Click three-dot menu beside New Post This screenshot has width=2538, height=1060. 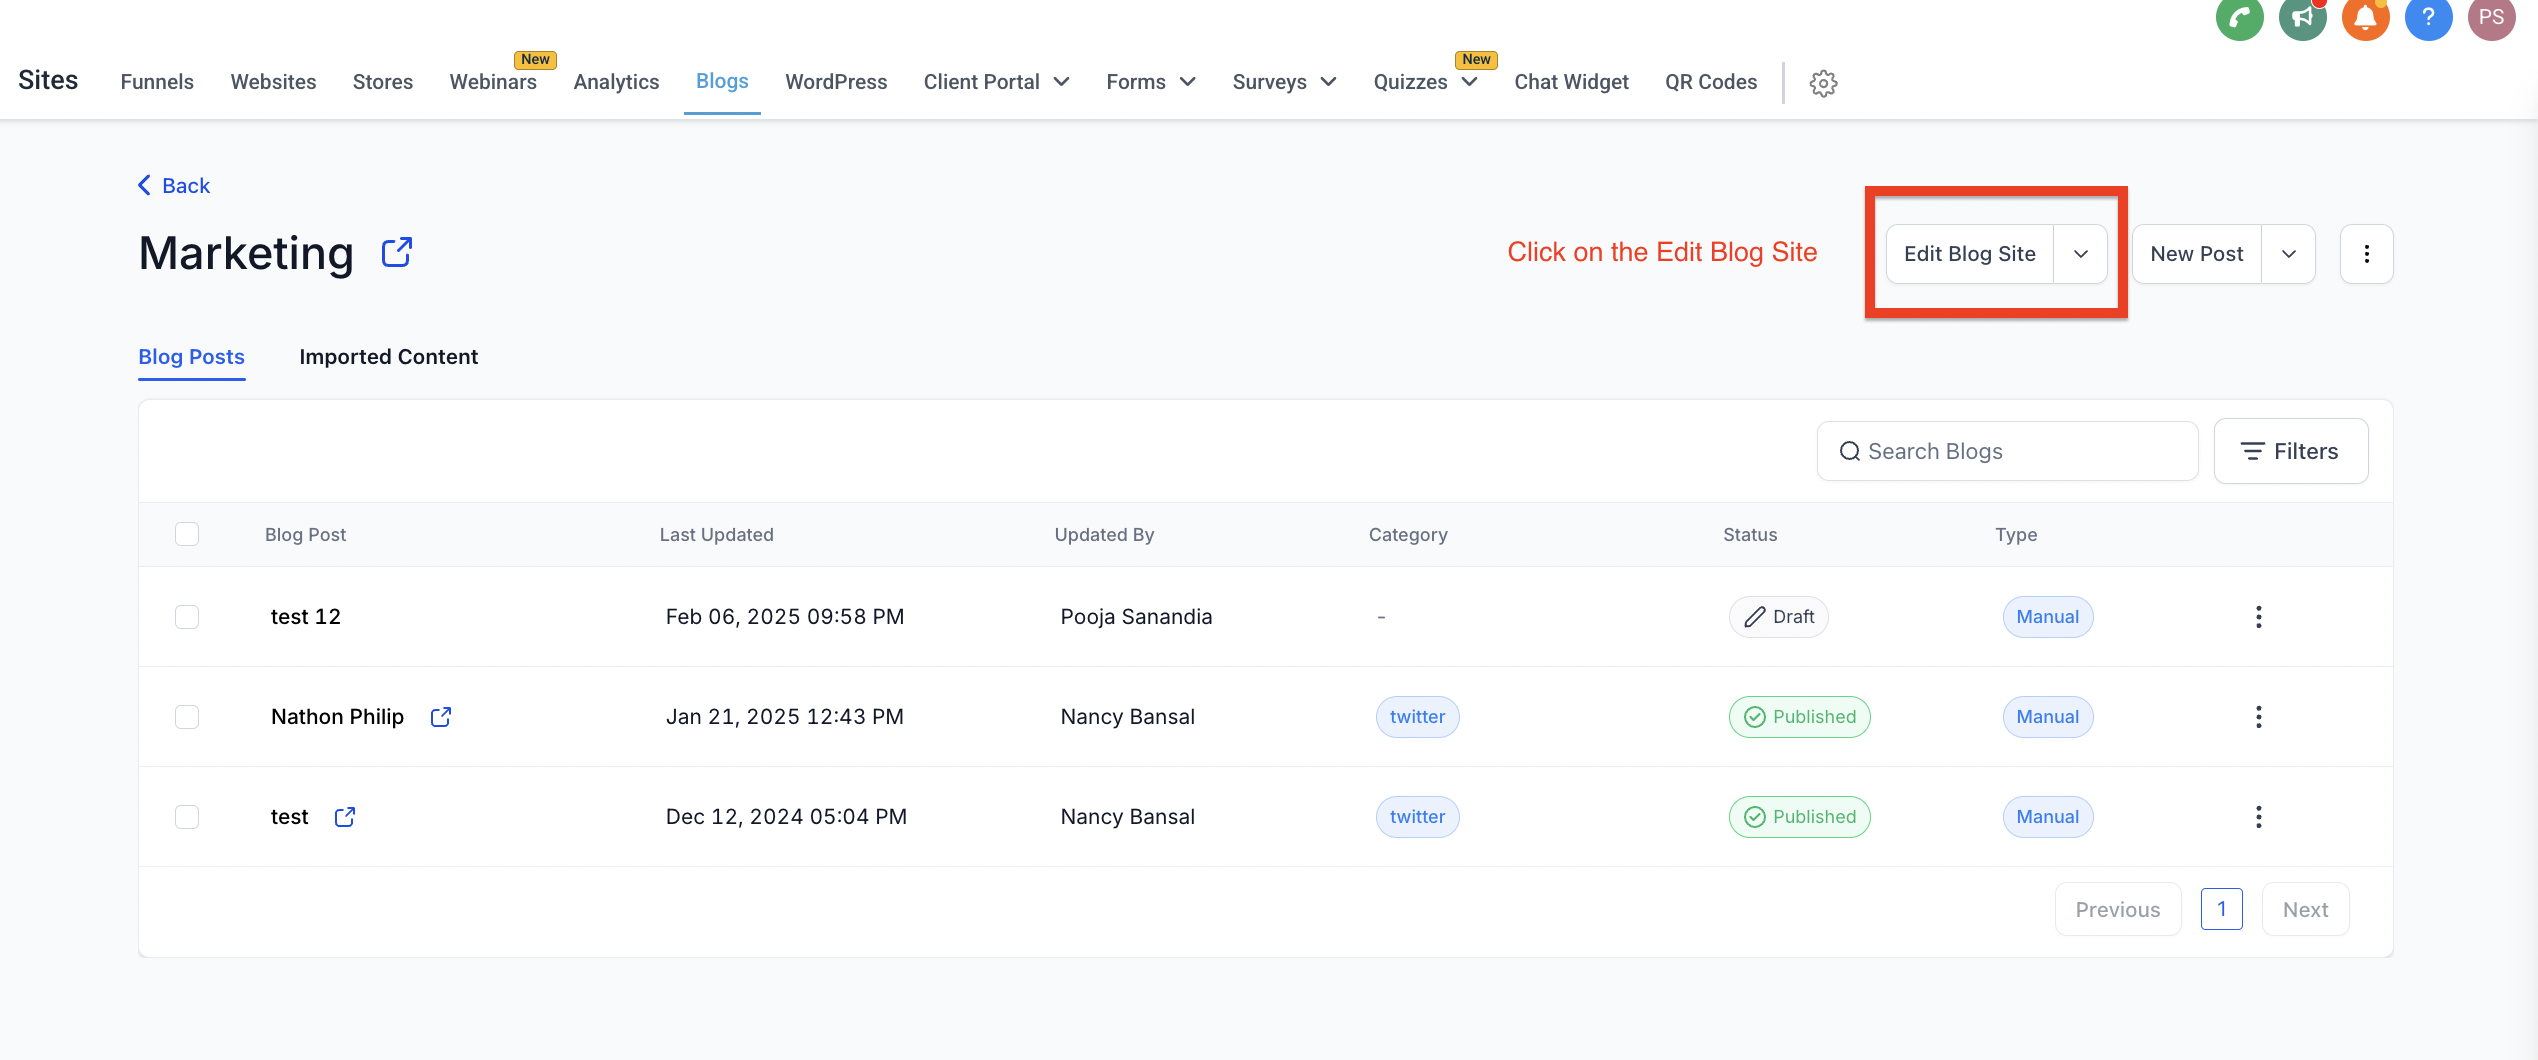(x=2366, y=254)
